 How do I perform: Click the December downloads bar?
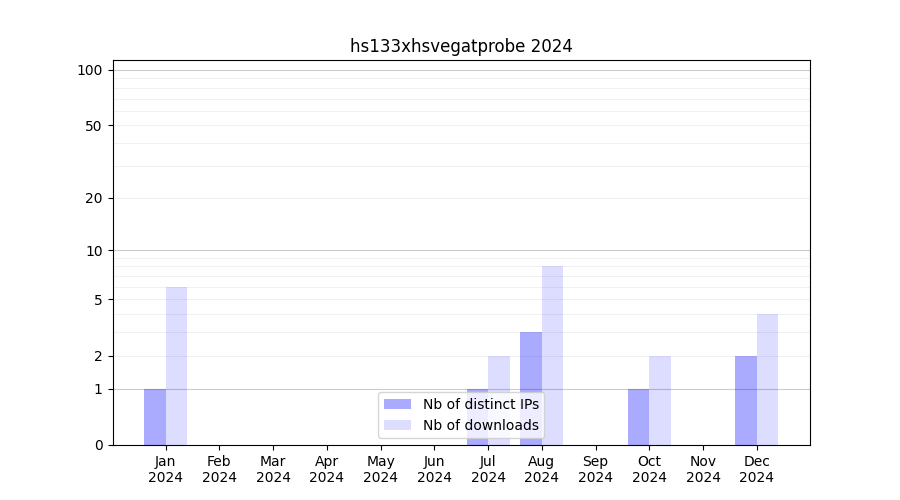767,379
